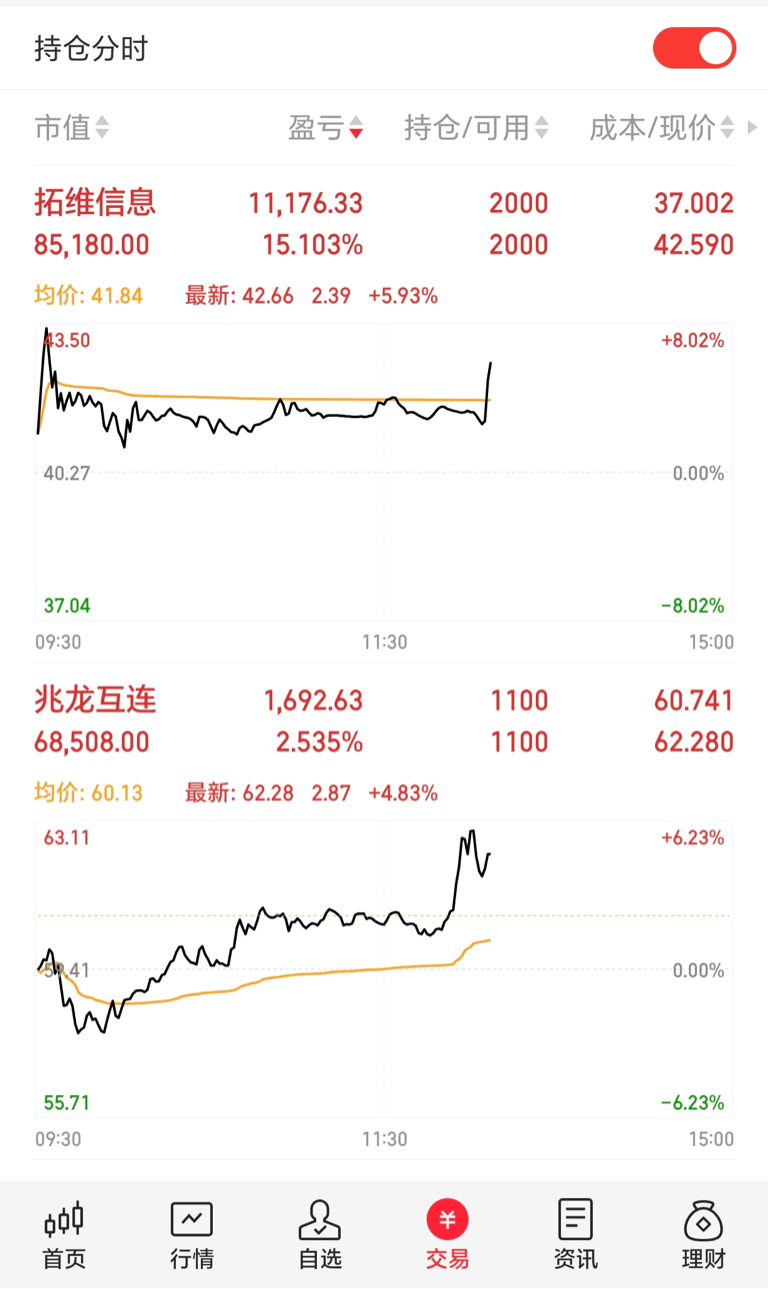Viewport: 768px width, 1289px height.
Task: Sort by 盈亏 column arrows
Action: point(356,128)
